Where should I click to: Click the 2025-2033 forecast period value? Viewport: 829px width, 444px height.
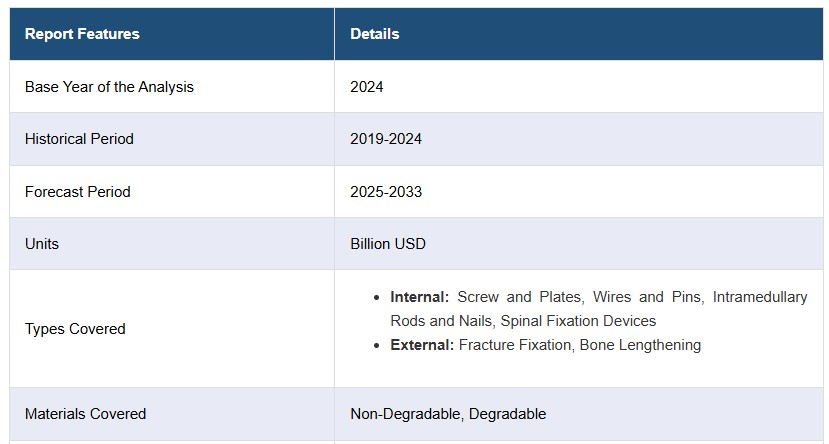386,191
